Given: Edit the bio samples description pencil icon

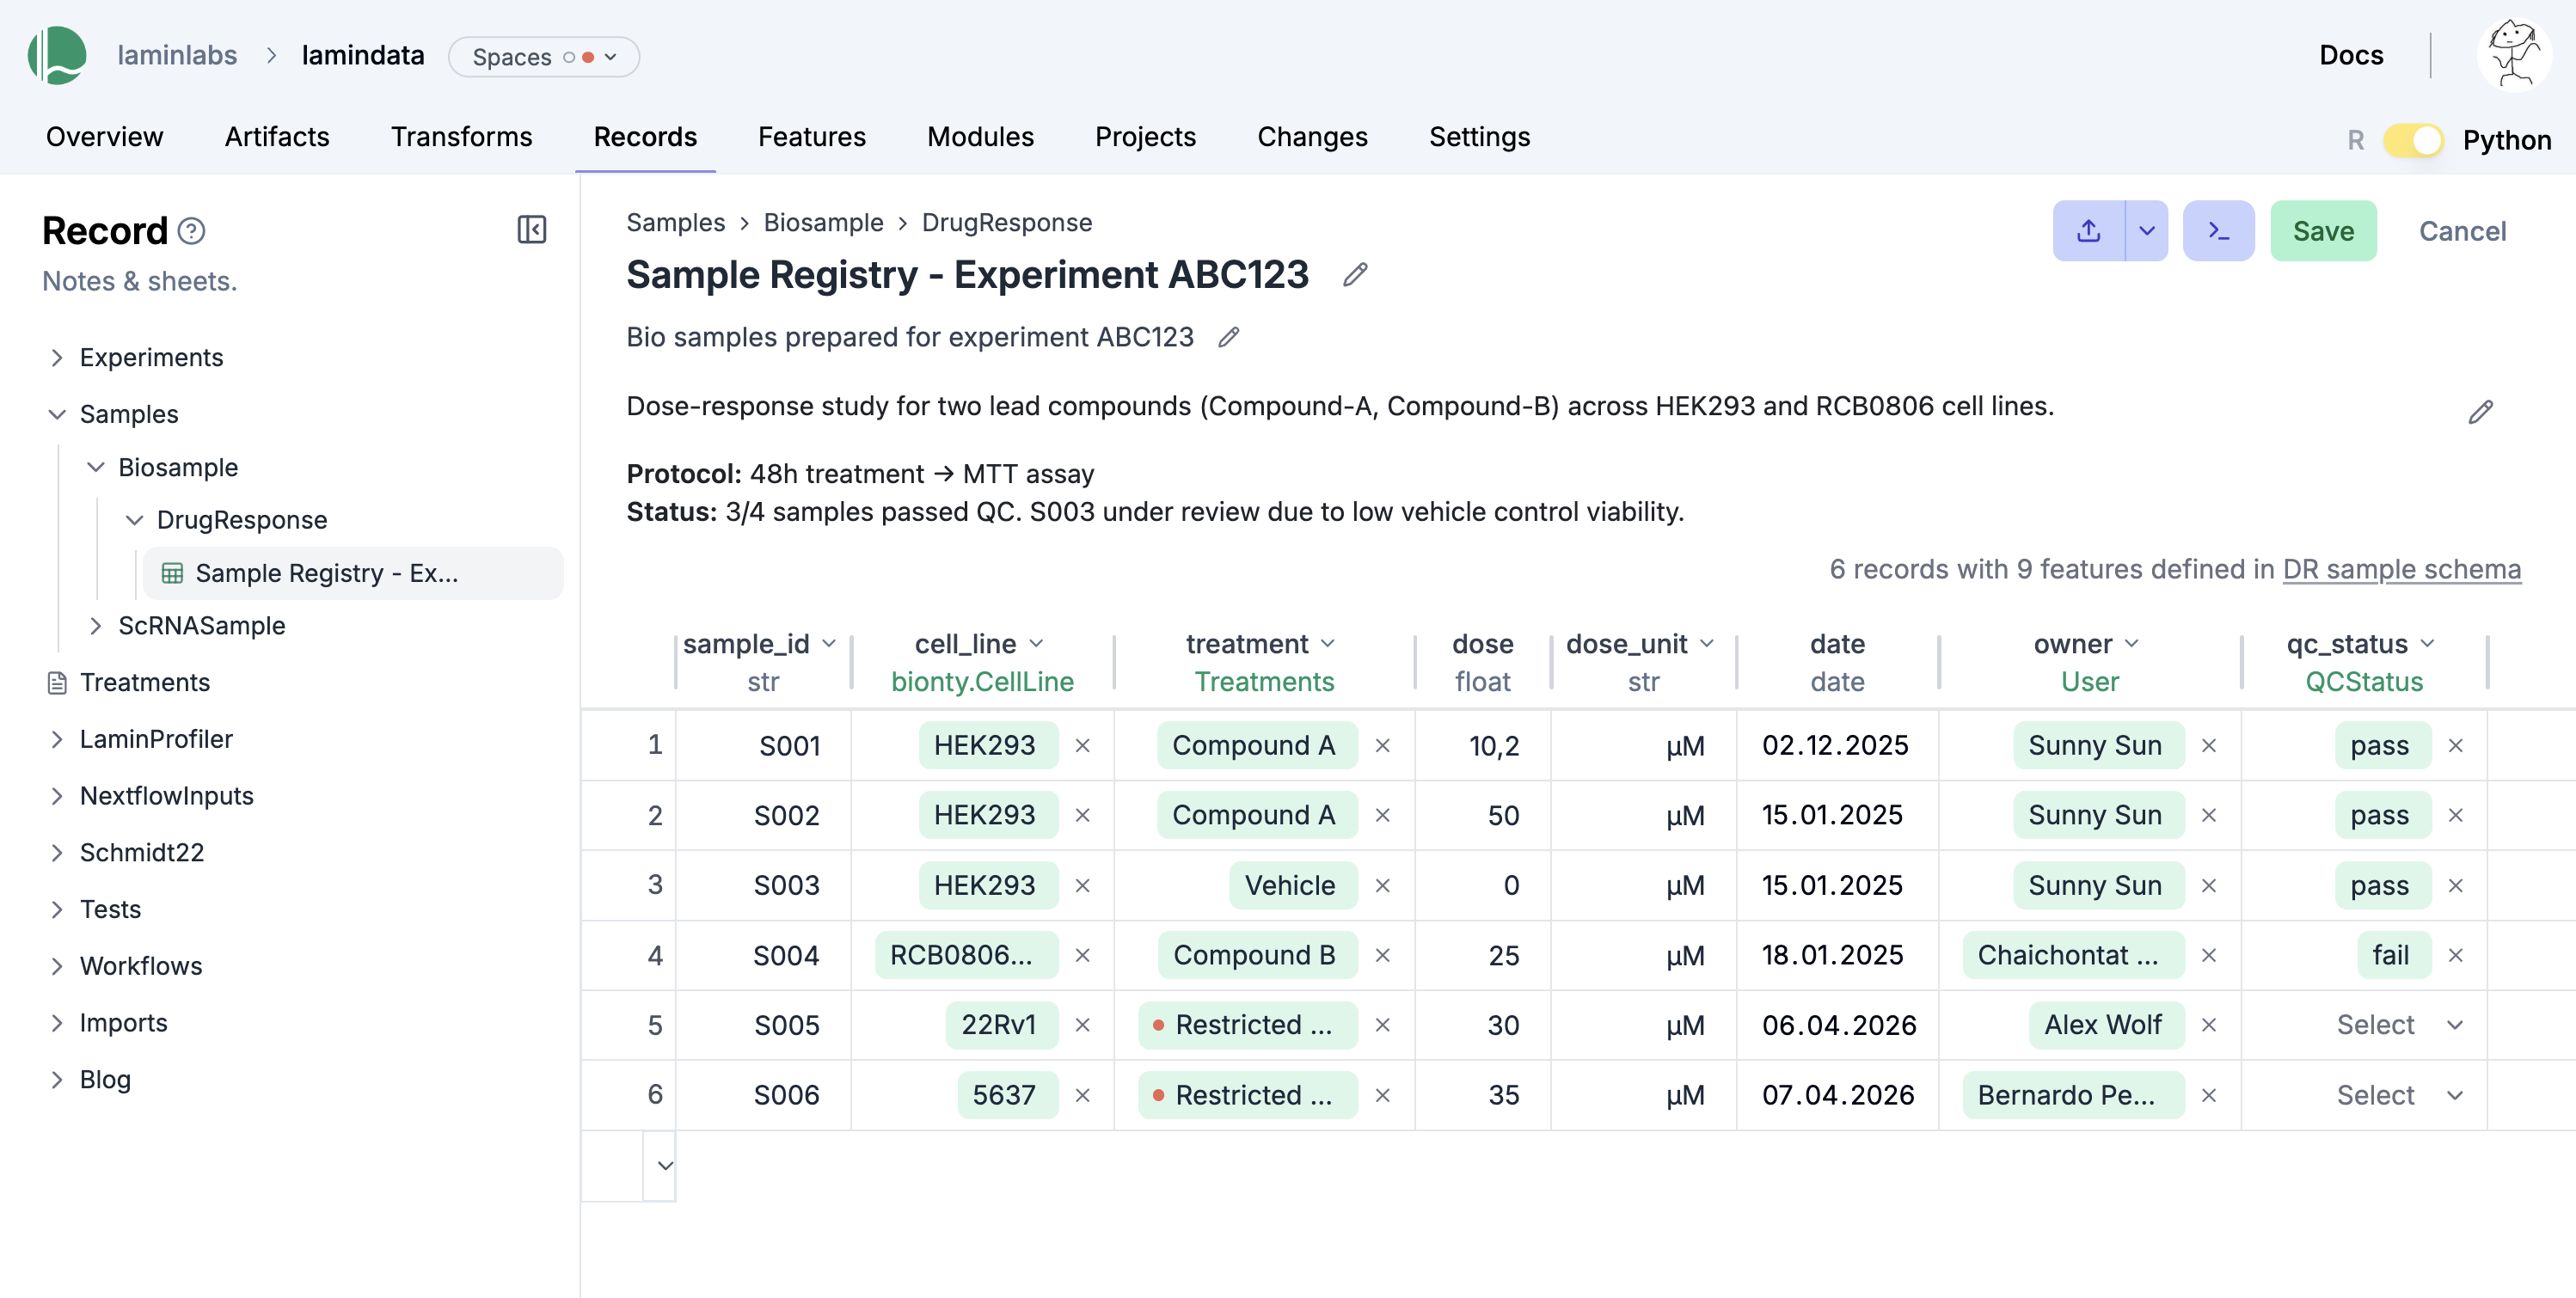Looking at the screenshot, I should 1228,338.
